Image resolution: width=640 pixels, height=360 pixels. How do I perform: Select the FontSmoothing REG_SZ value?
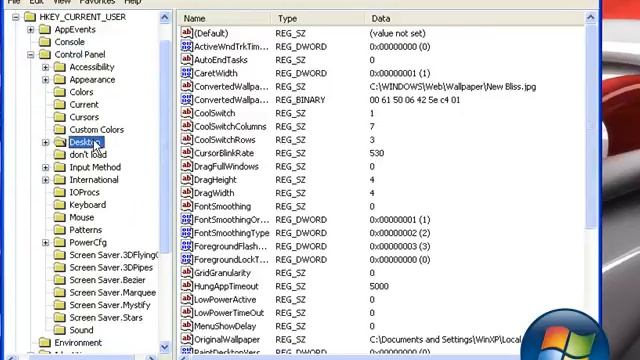click(222, 206)
